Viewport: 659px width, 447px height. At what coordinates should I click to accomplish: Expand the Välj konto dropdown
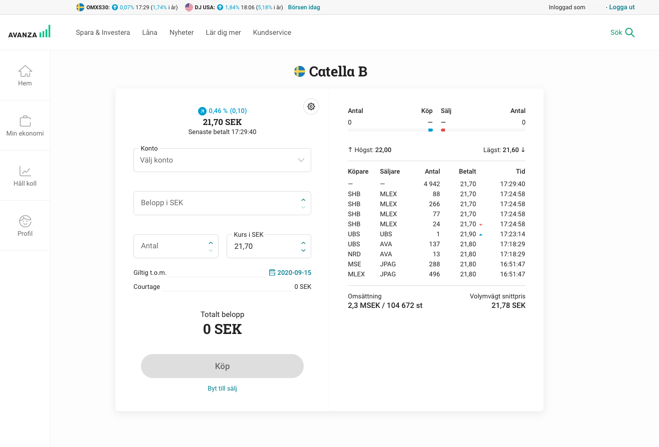click(300, 160)
